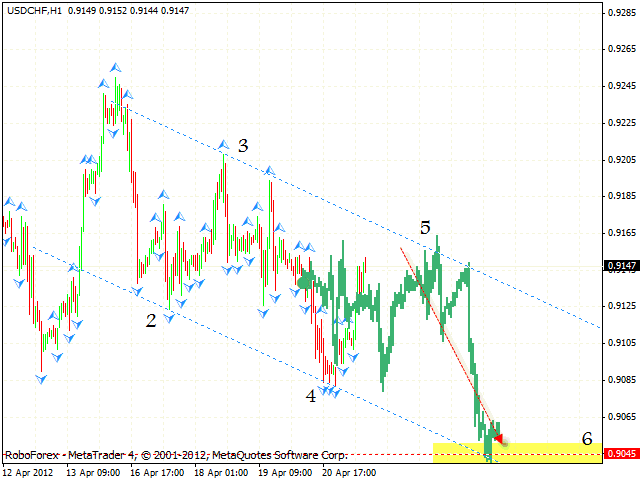
Task: Click the red 0.9045 price level tag
Action: (618, 454)
